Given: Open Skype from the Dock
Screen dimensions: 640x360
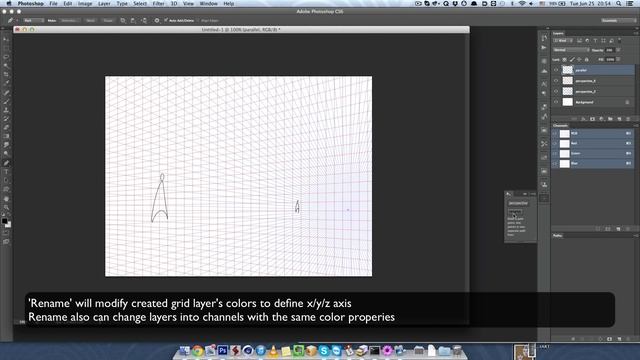Looking at the screenshot, I should 324,350.
